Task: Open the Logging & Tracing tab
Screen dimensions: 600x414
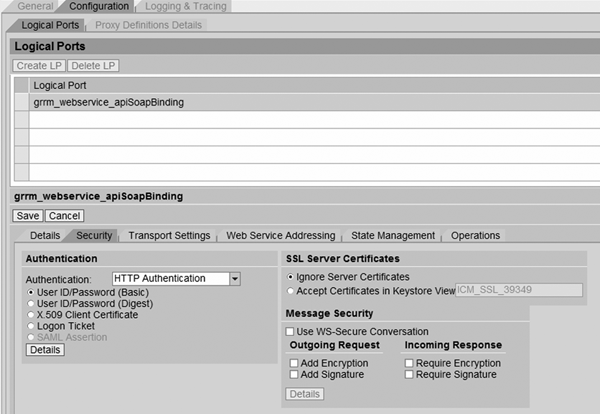Action: pos(188,6)
